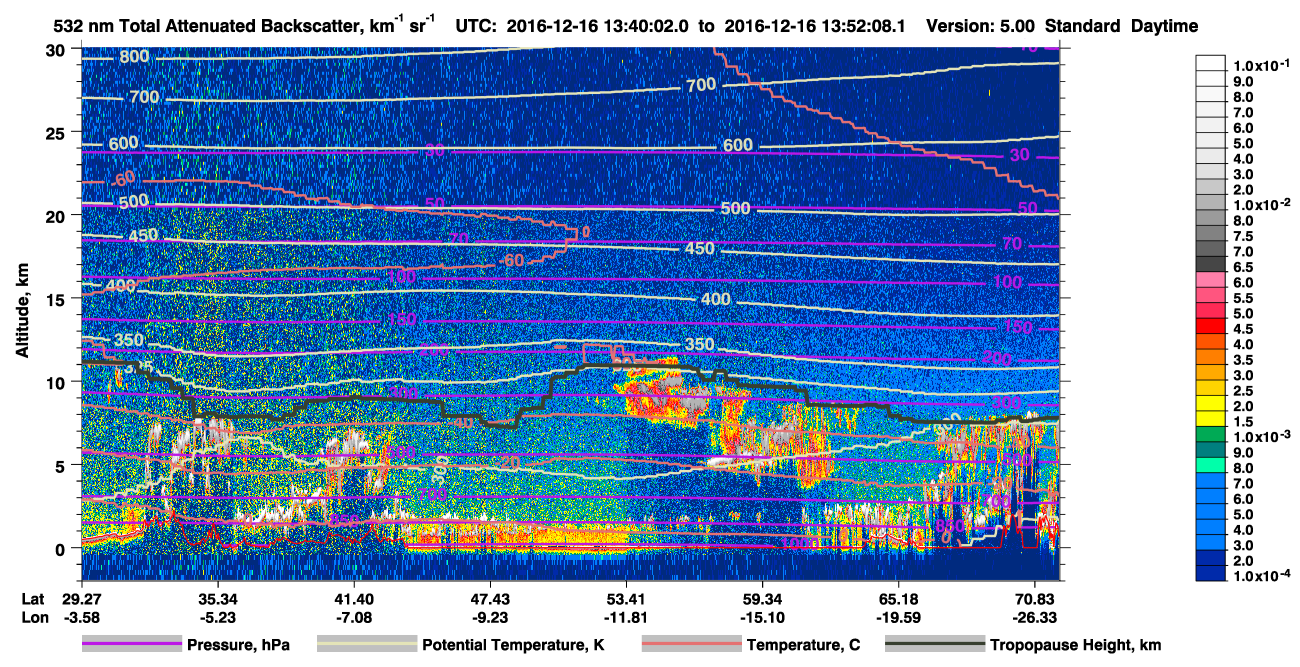The image size is (1300, 667).
Task: Click the word 'Standard' in the title
Action: coord(1084,27)
